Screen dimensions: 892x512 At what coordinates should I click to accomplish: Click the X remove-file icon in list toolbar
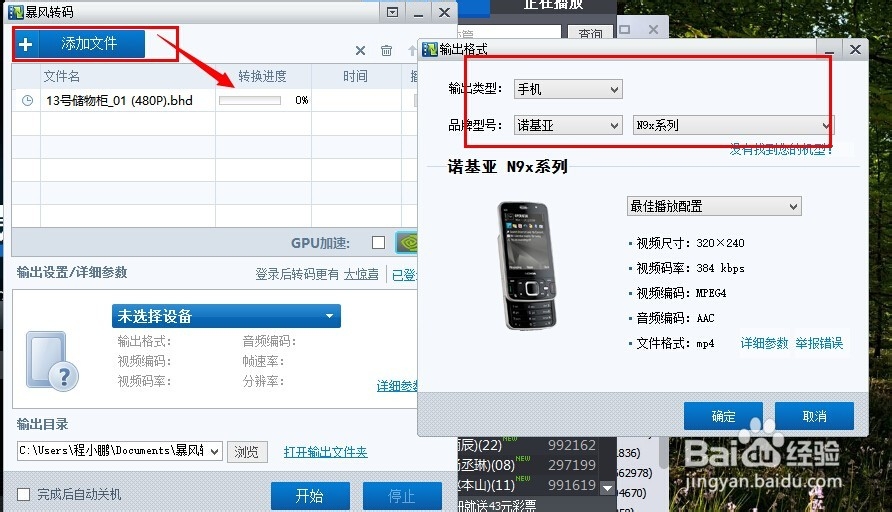pyautogui.click(x=360, y=51)
